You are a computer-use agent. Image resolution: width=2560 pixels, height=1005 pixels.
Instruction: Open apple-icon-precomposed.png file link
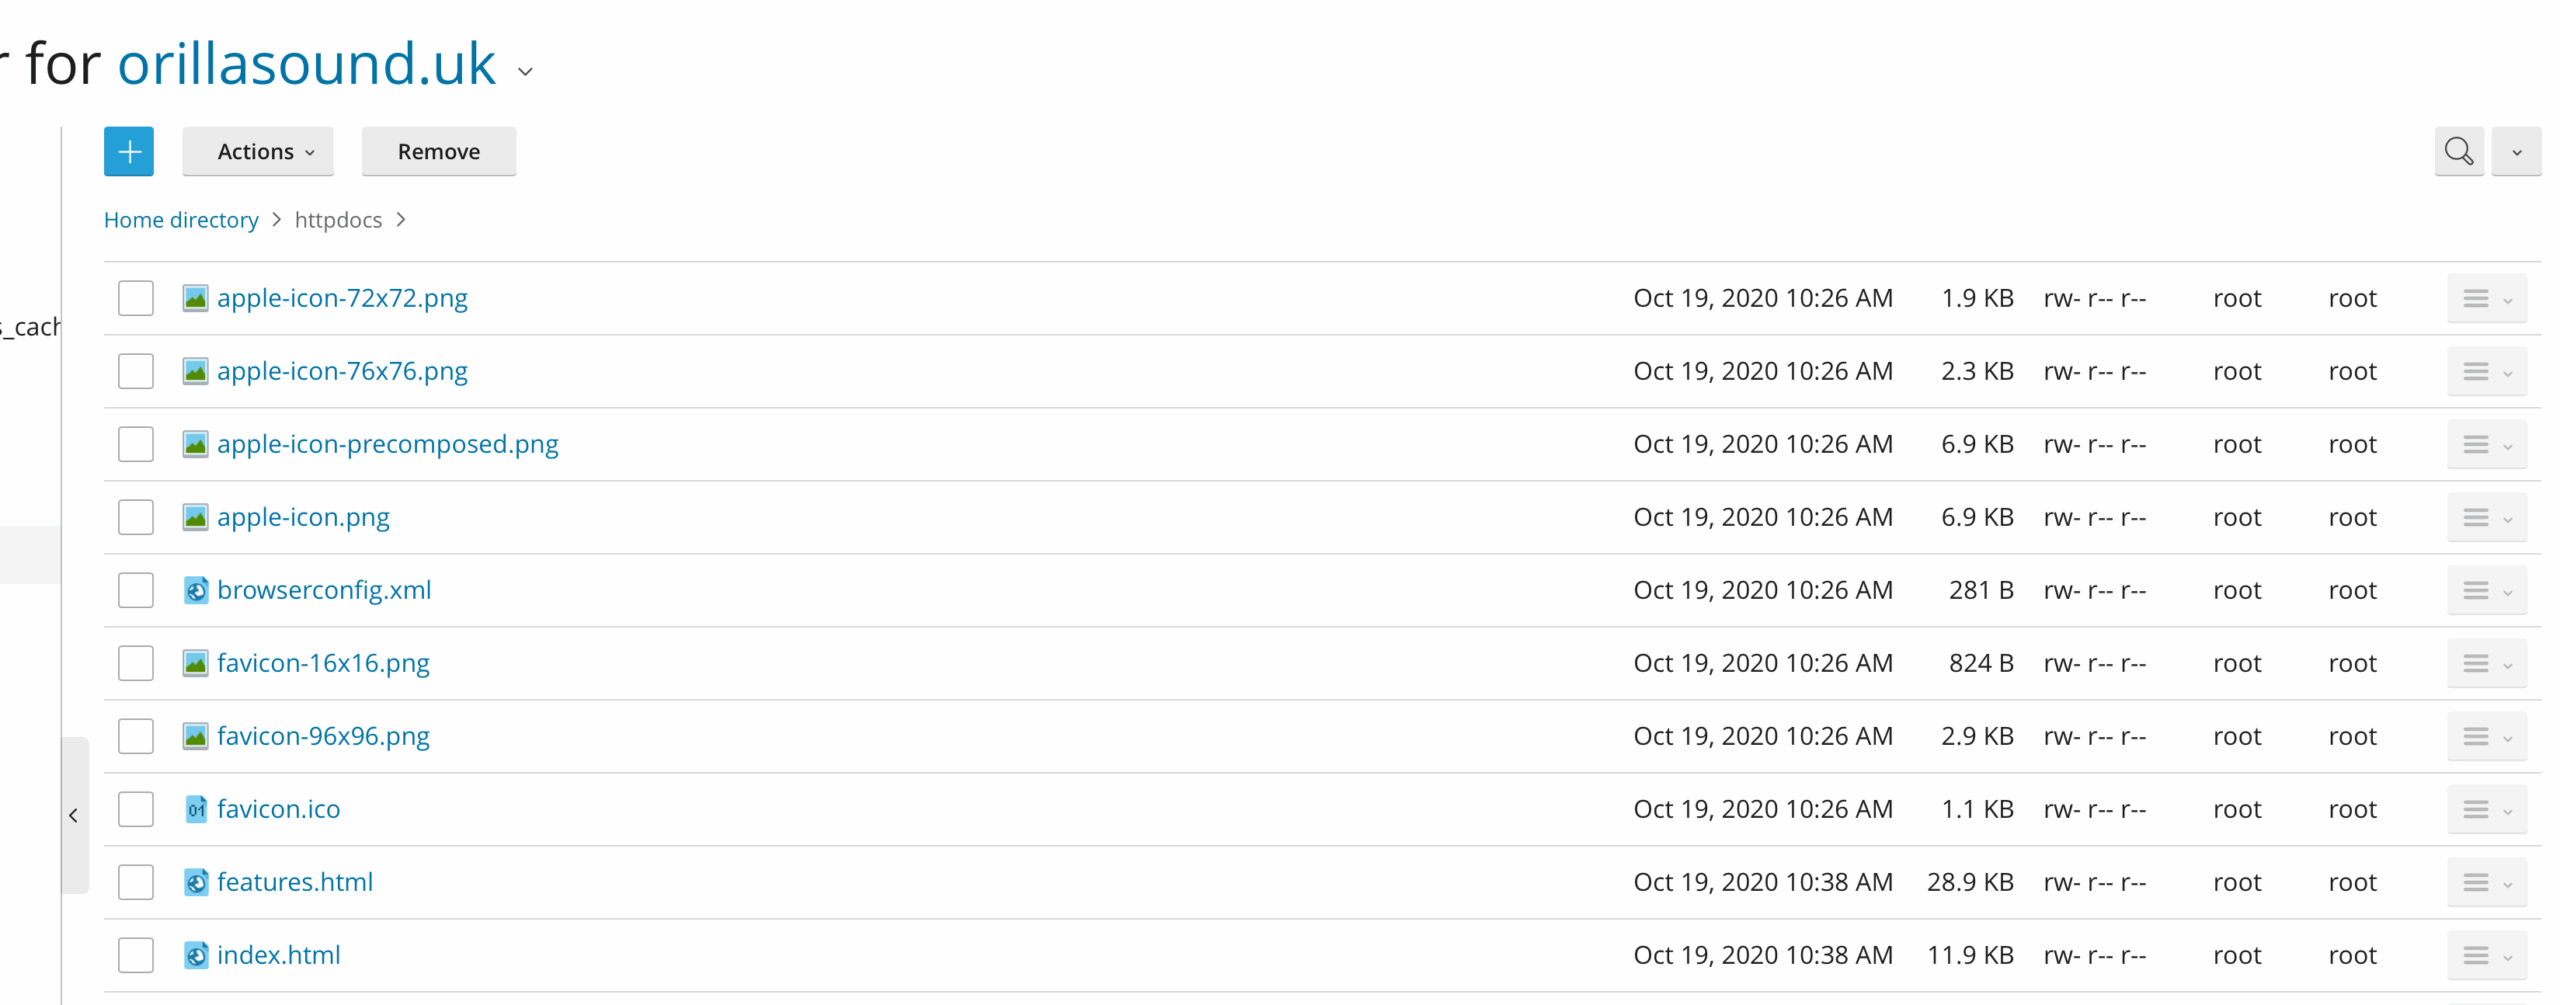[x=388, y=444]
